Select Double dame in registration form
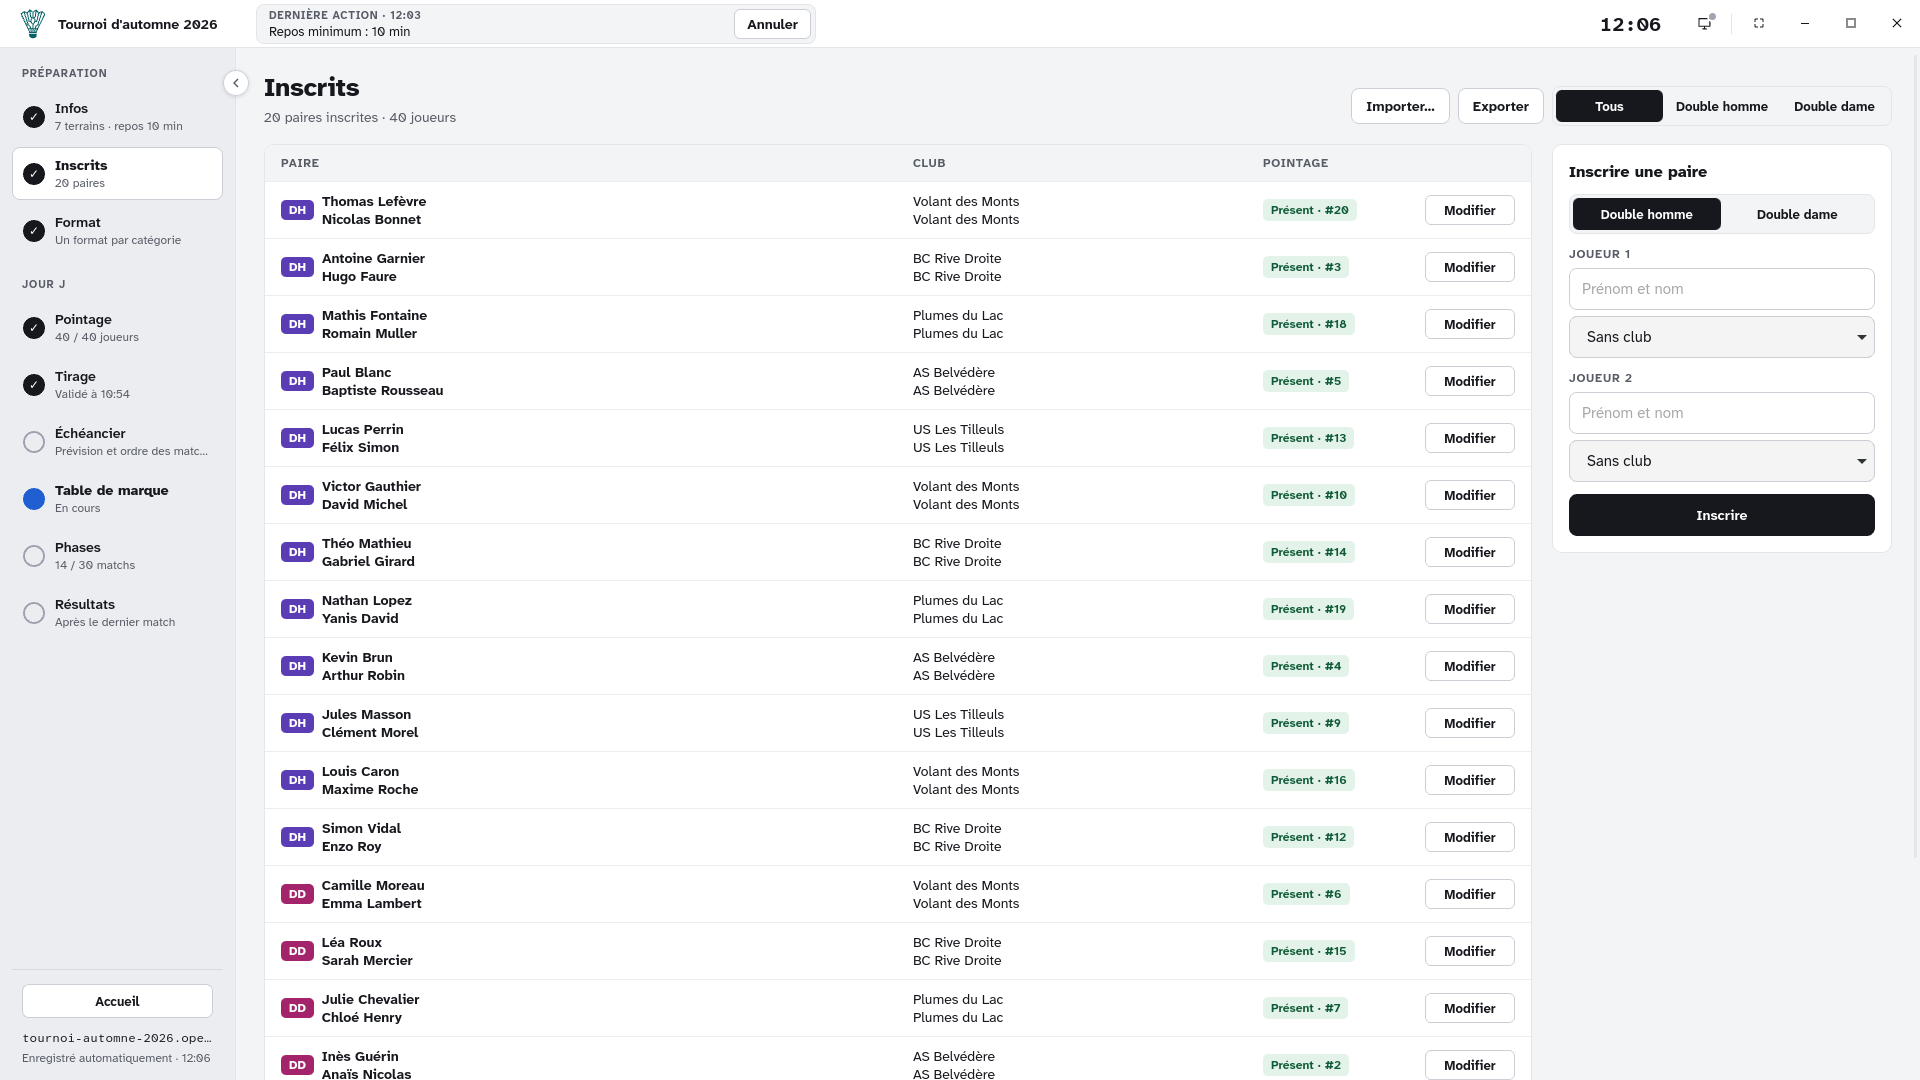Screen dimensions: 1920x1080 [1796, 214]
